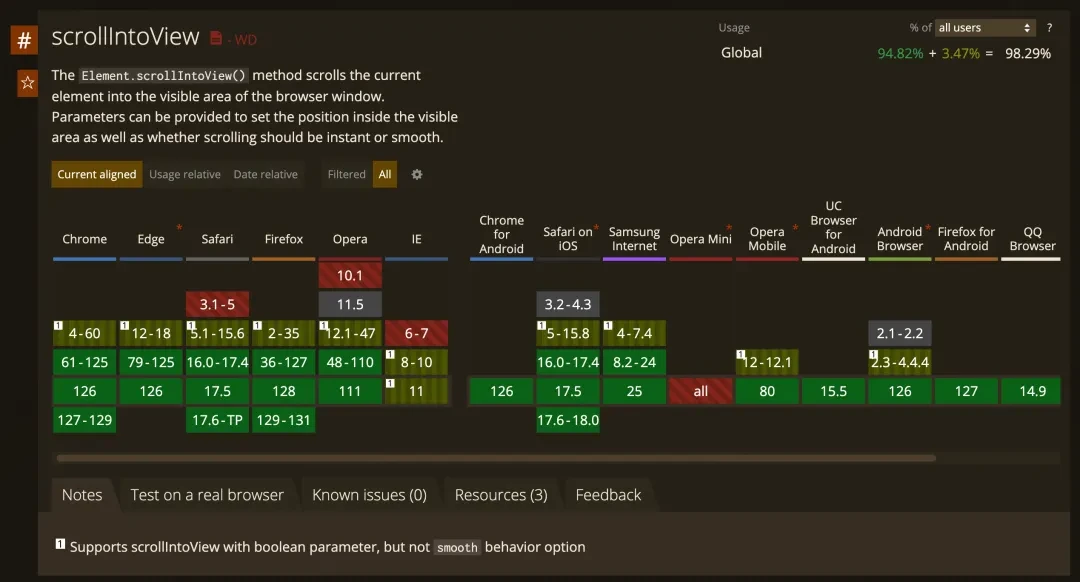Screen dimensions: 1080x582
Task: Select Firefox 2-35 cell
Action: [x=284, y=333]
